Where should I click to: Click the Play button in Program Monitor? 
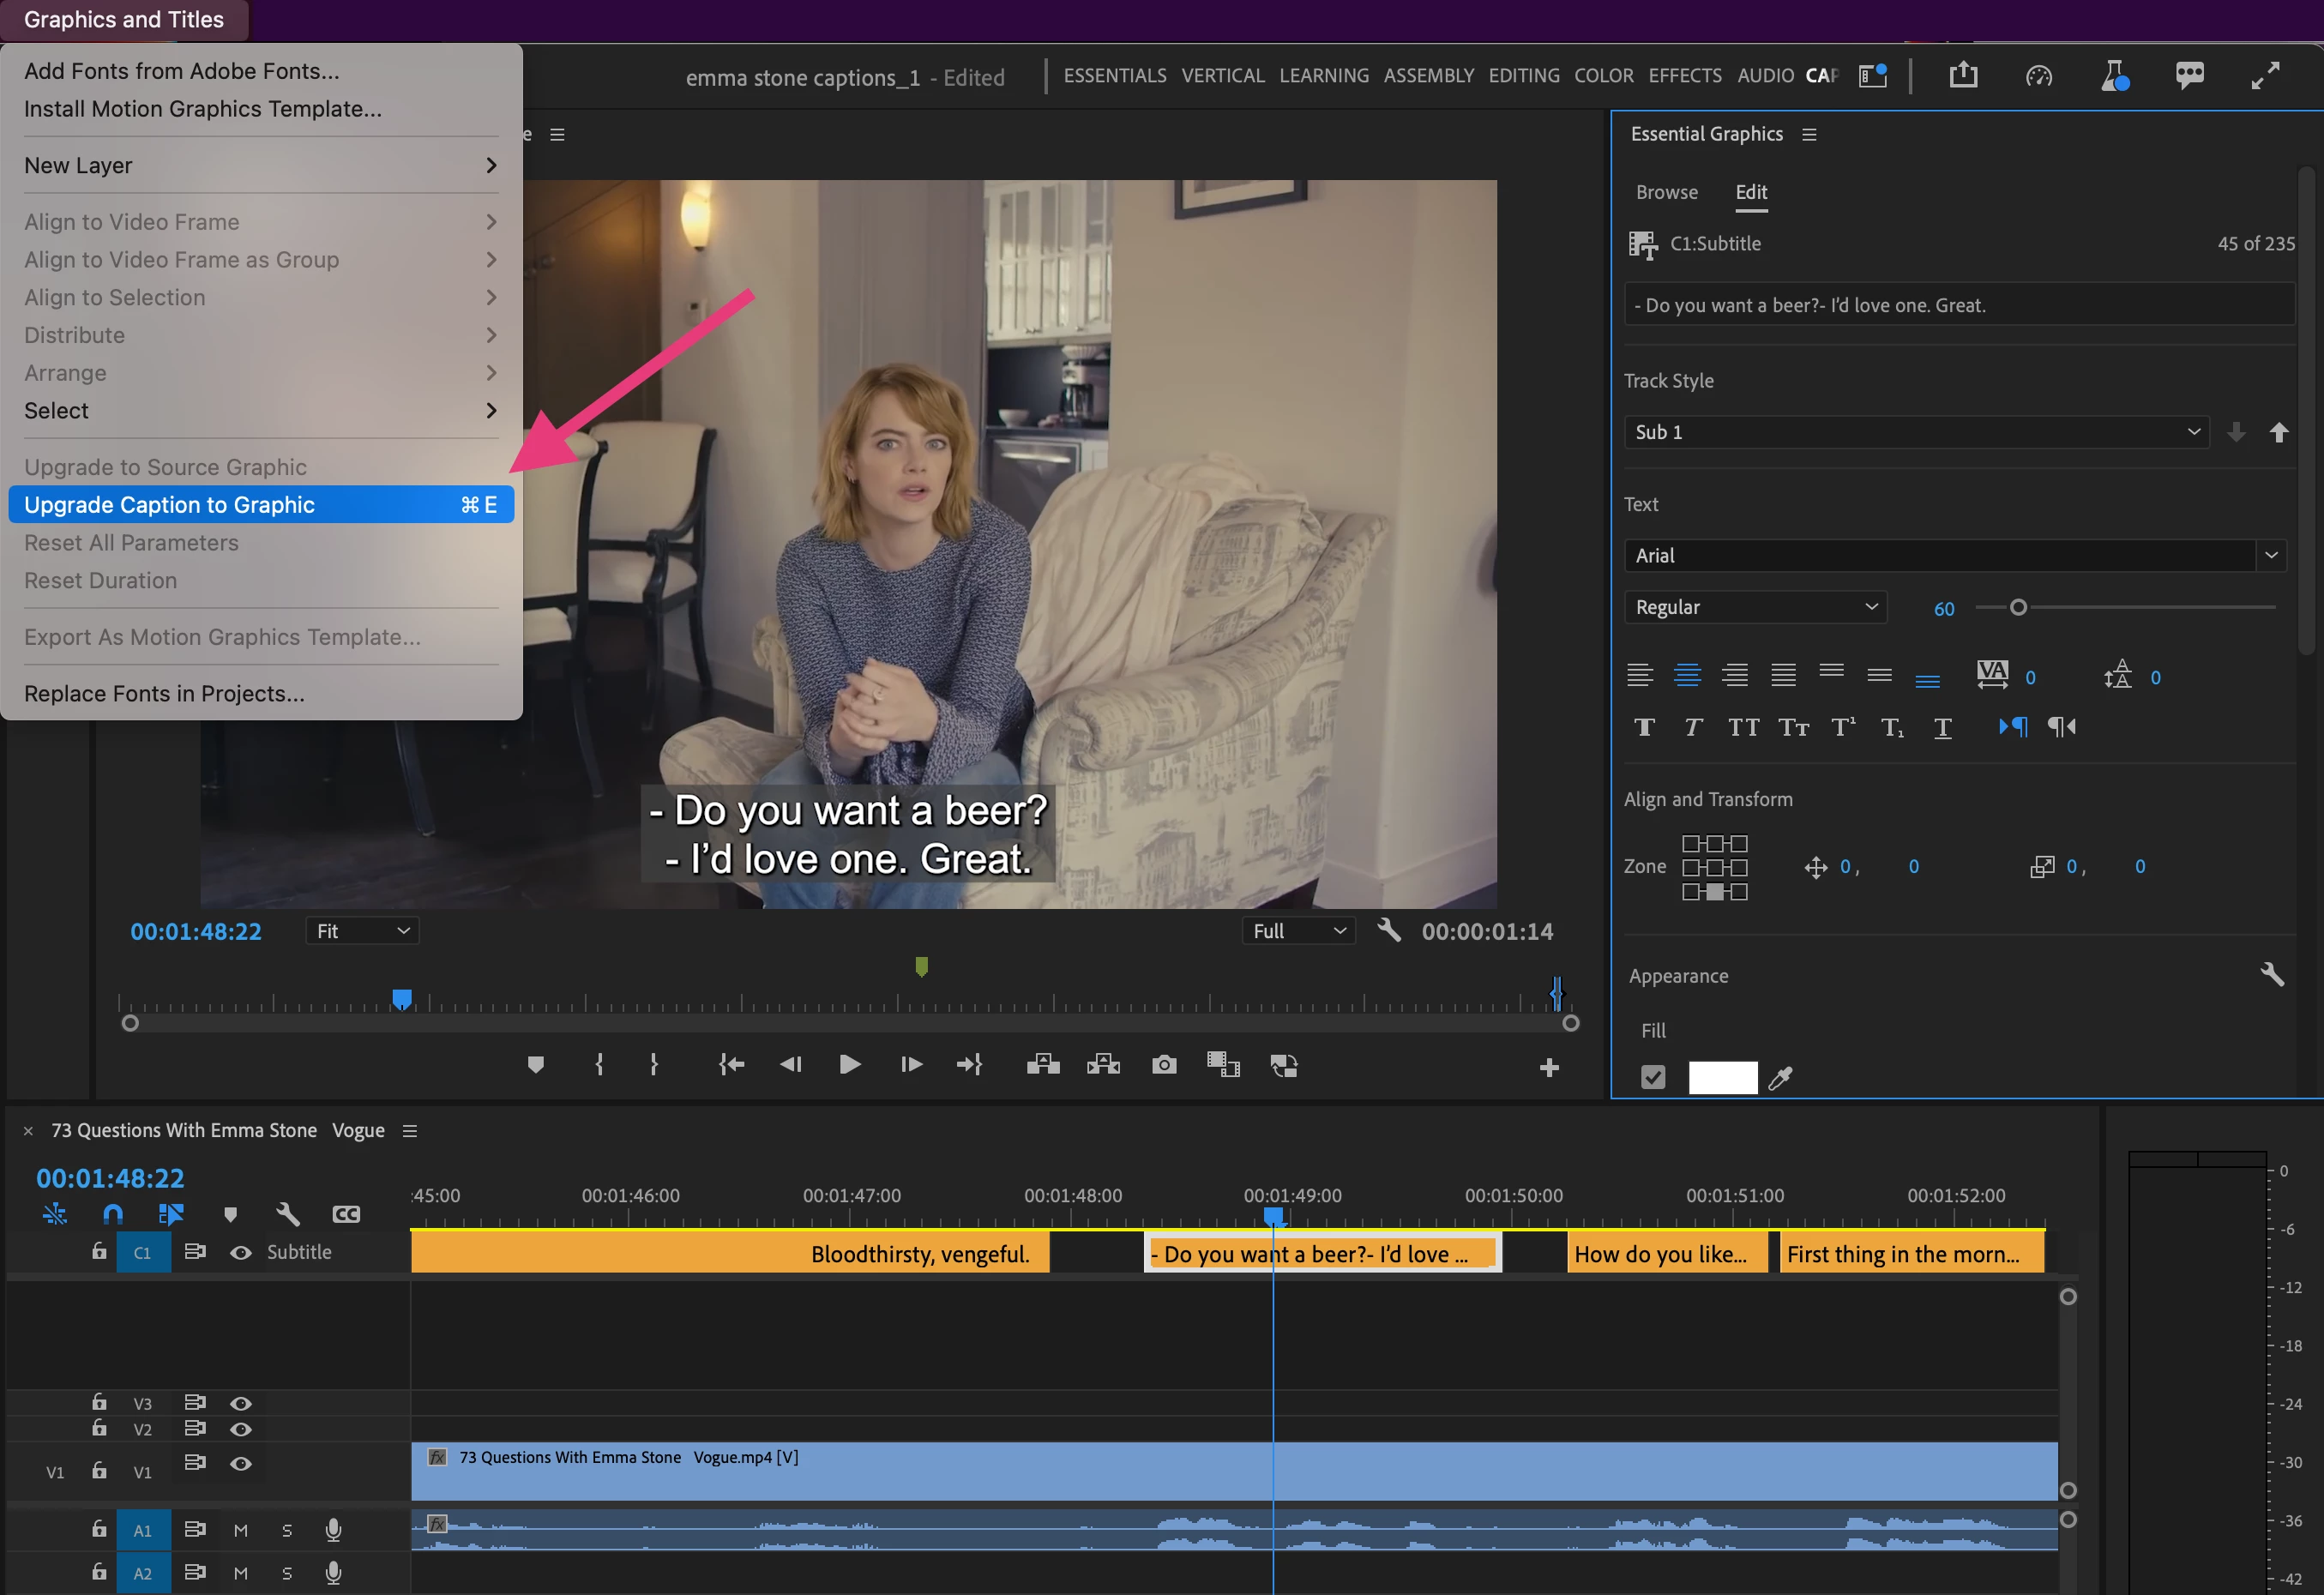[850, 1065]
